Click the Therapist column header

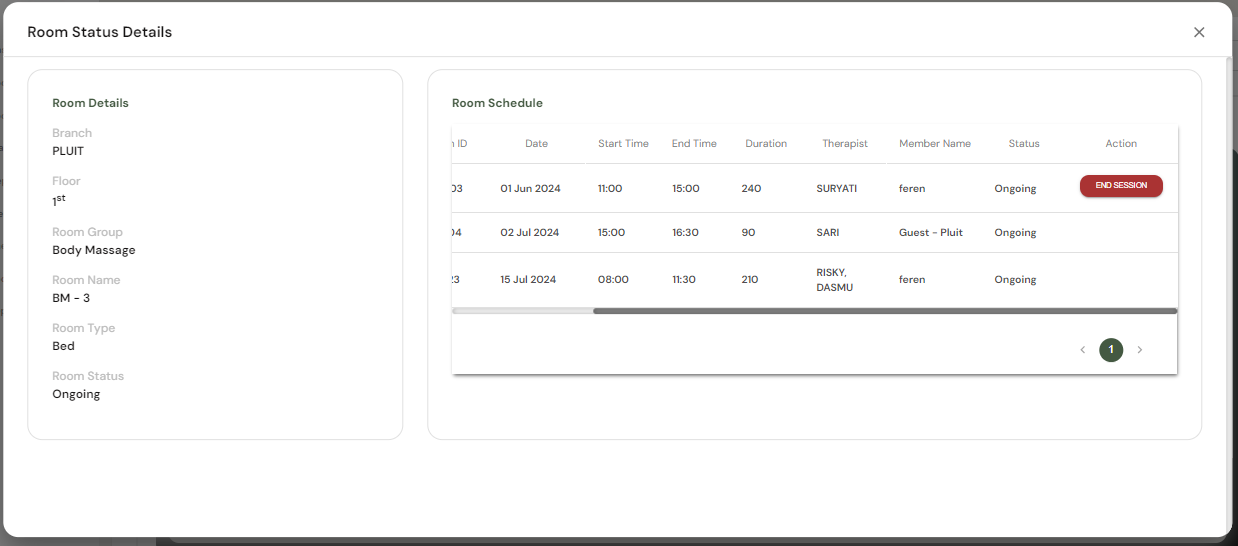coord(845,144)
